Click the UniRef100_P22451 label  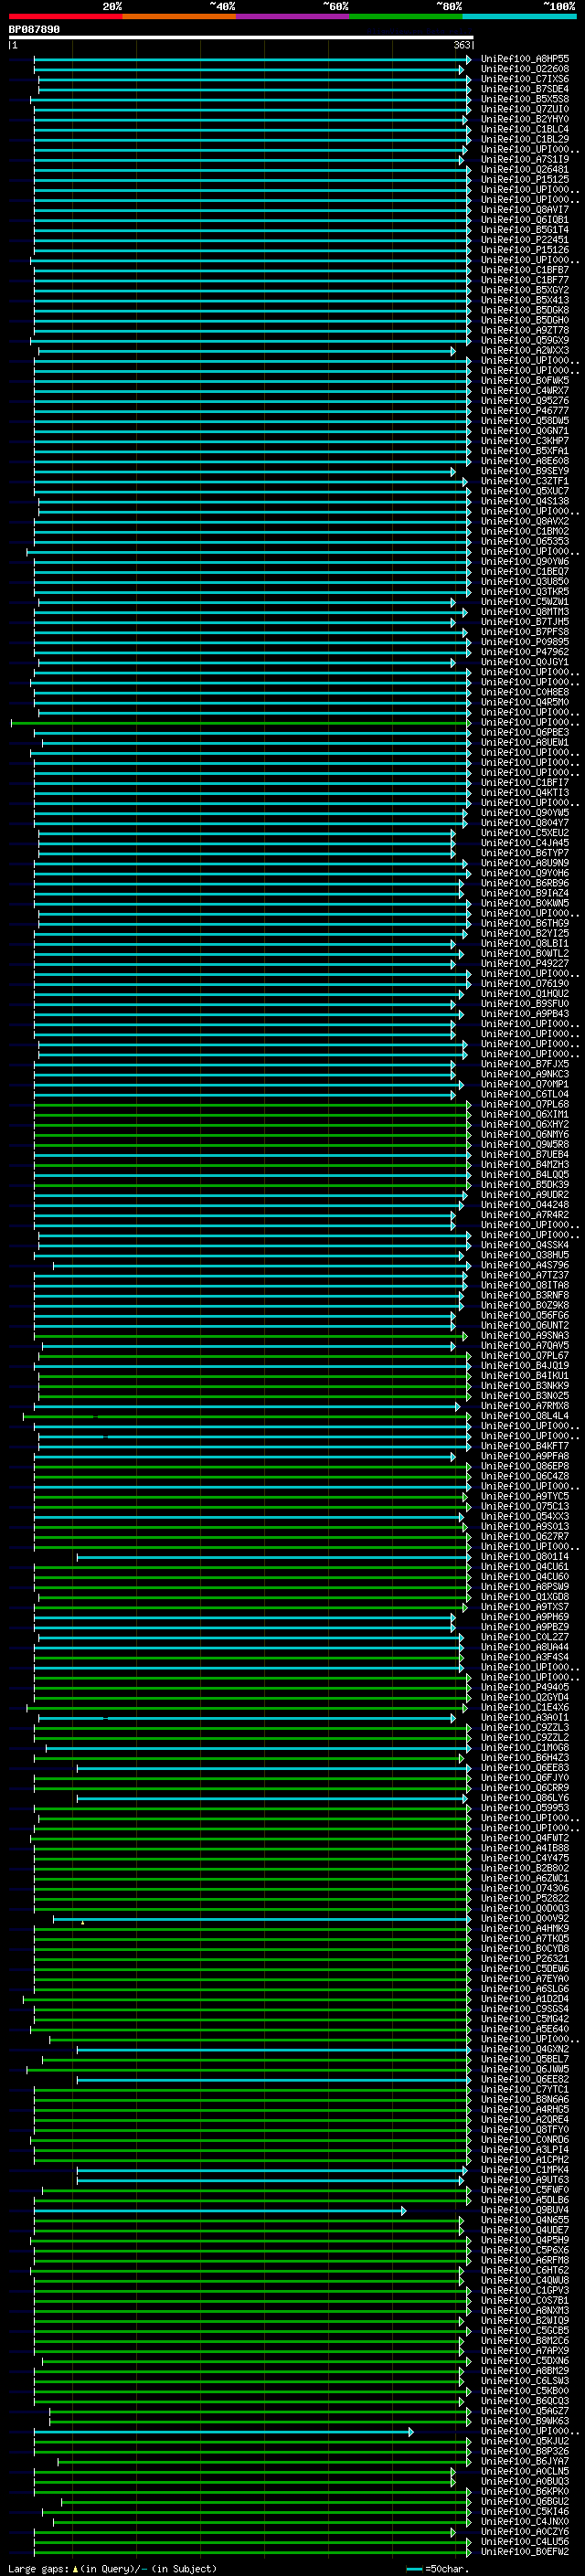pos(525,240)
